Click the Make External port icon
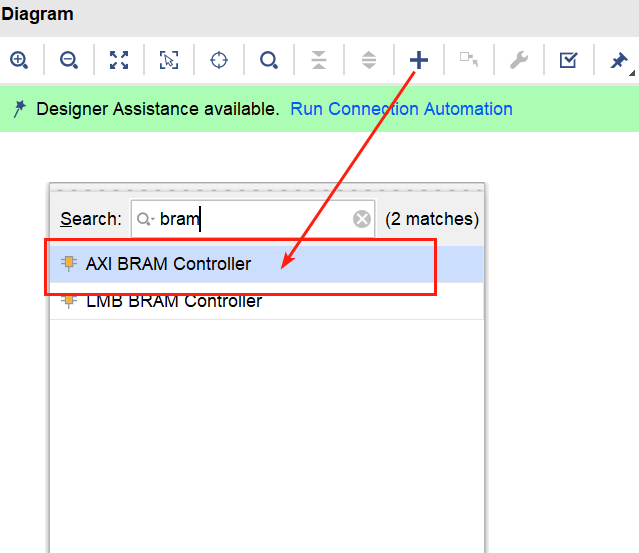The width and height of the screenshot is (639, 553). click(x=469, y=59)
